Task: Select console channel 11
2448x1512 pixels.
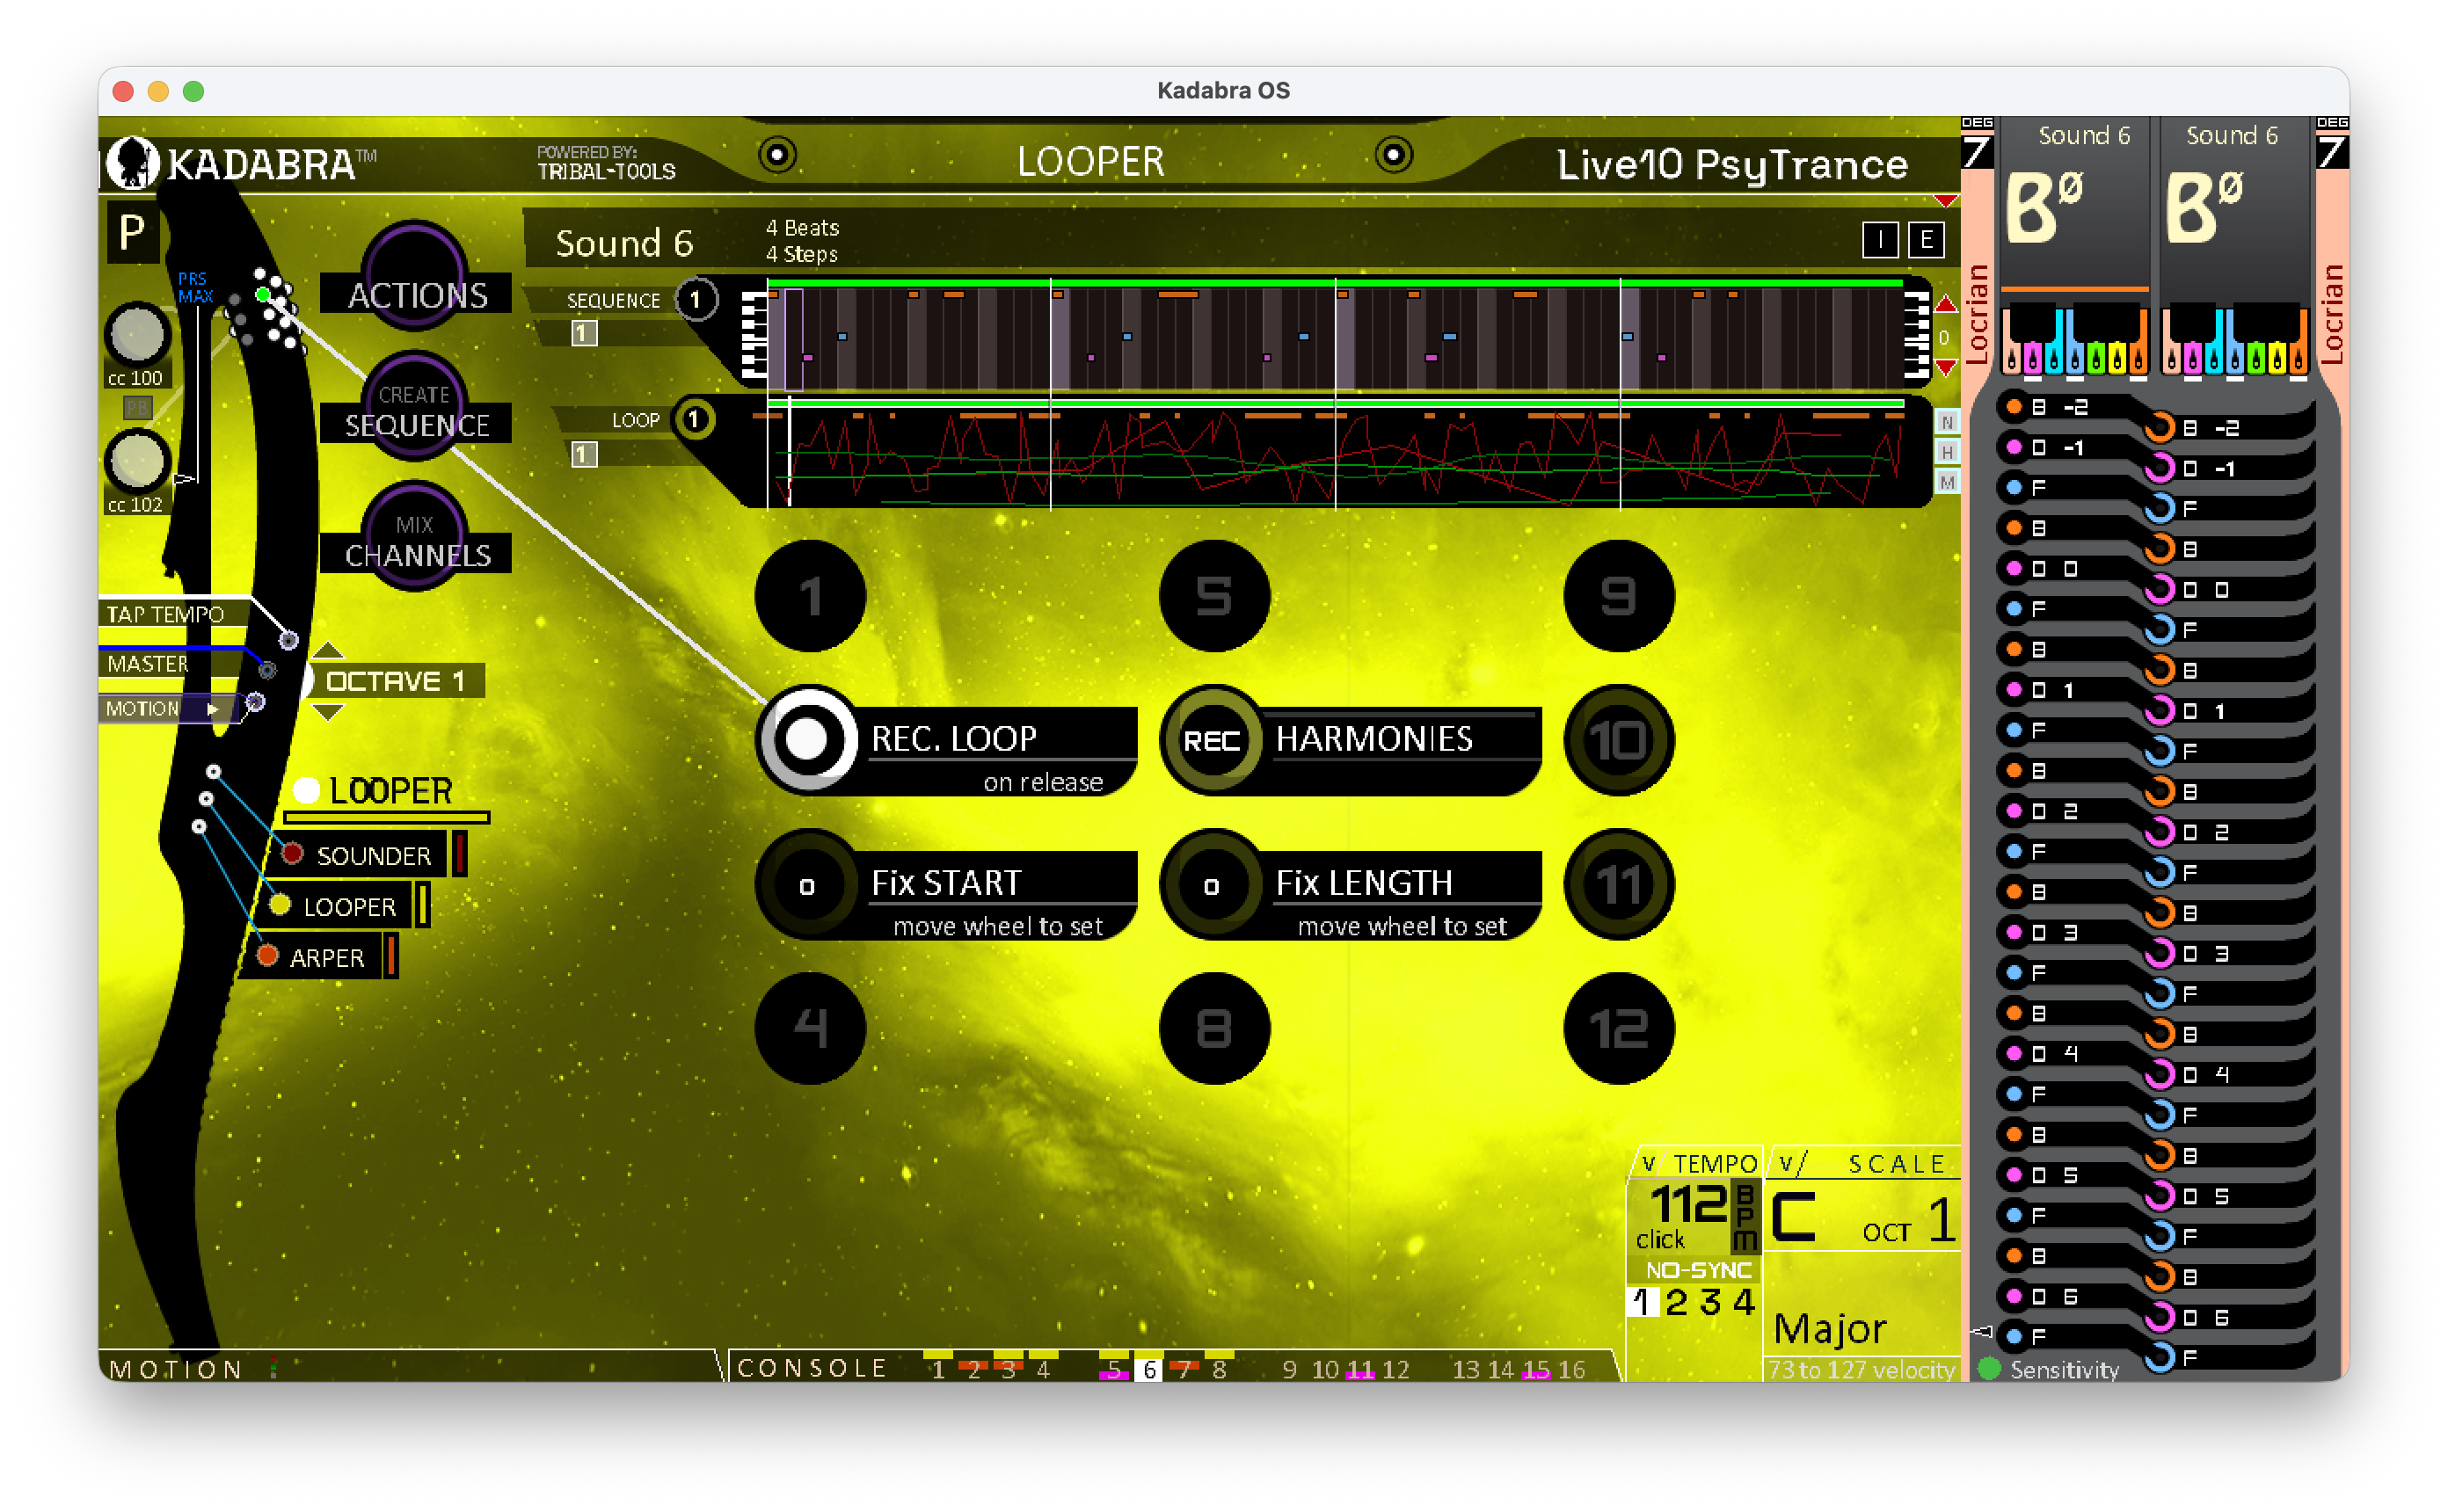Action: (x=1360, y=1369)
